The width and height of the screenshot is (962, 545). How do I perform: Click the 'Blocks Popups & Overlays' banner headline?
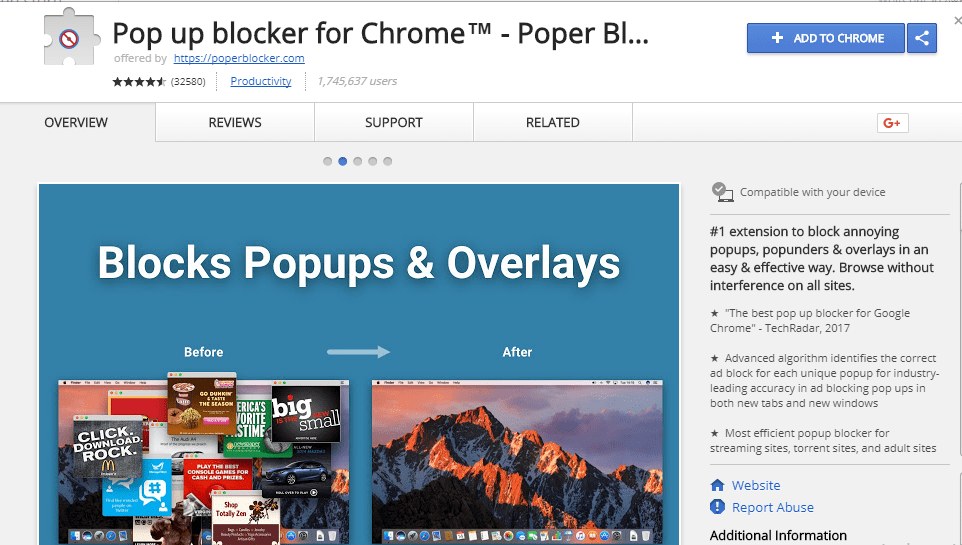(x=359, y=263)
